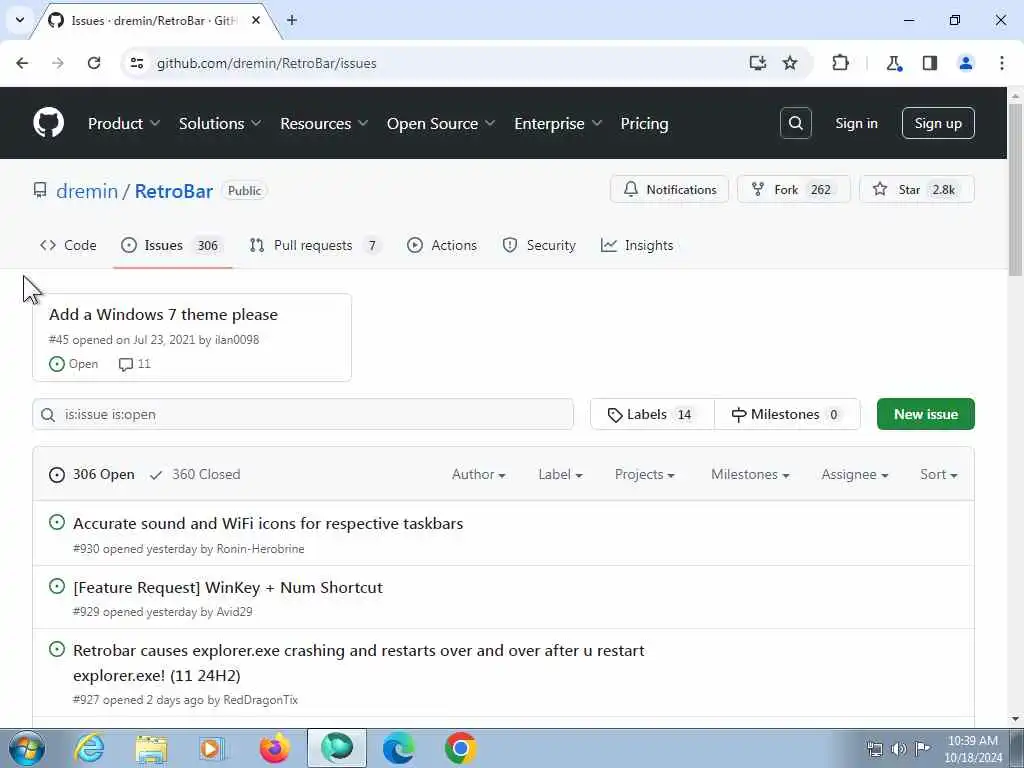The height and width of the screenshot is (768, 1024).
Task: Open the browser extensions puzzle icon
Action: point(840,63)
